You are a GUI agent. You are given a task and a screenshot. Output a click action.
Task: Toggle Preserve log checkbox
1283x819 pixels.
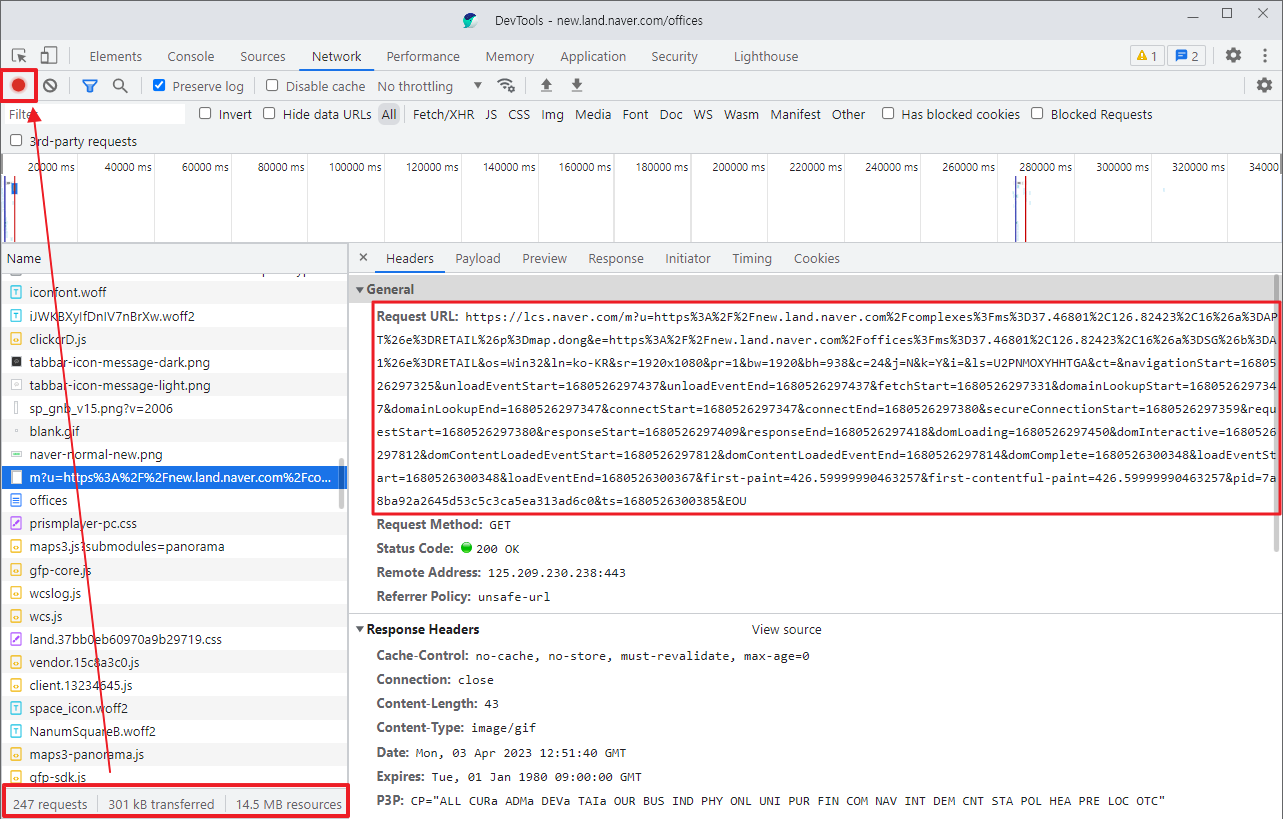tap(159, 86)
